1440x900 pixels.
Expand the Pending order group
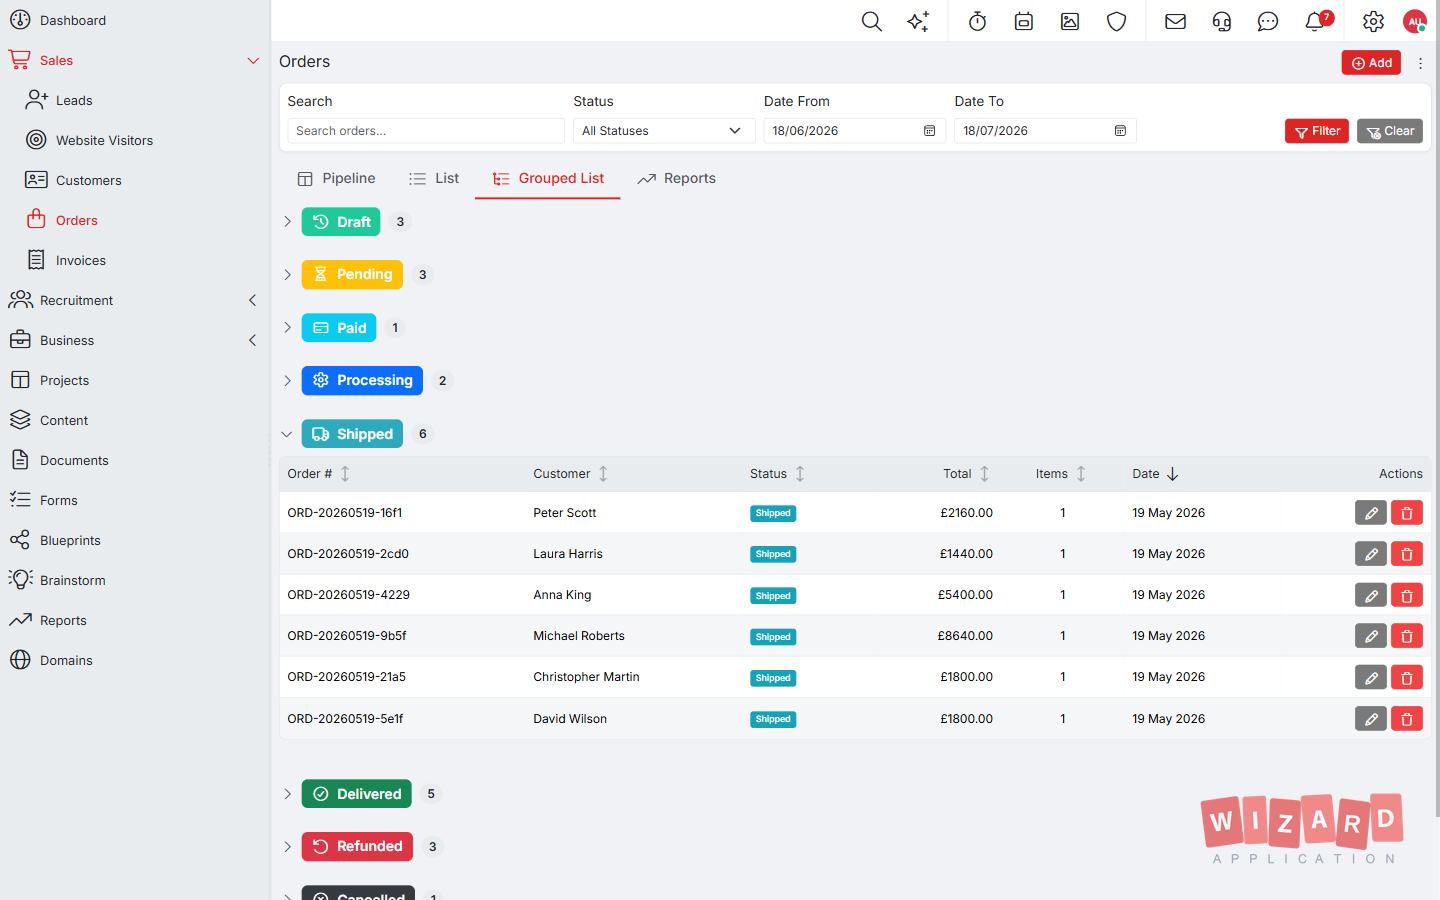click(287, 275)
